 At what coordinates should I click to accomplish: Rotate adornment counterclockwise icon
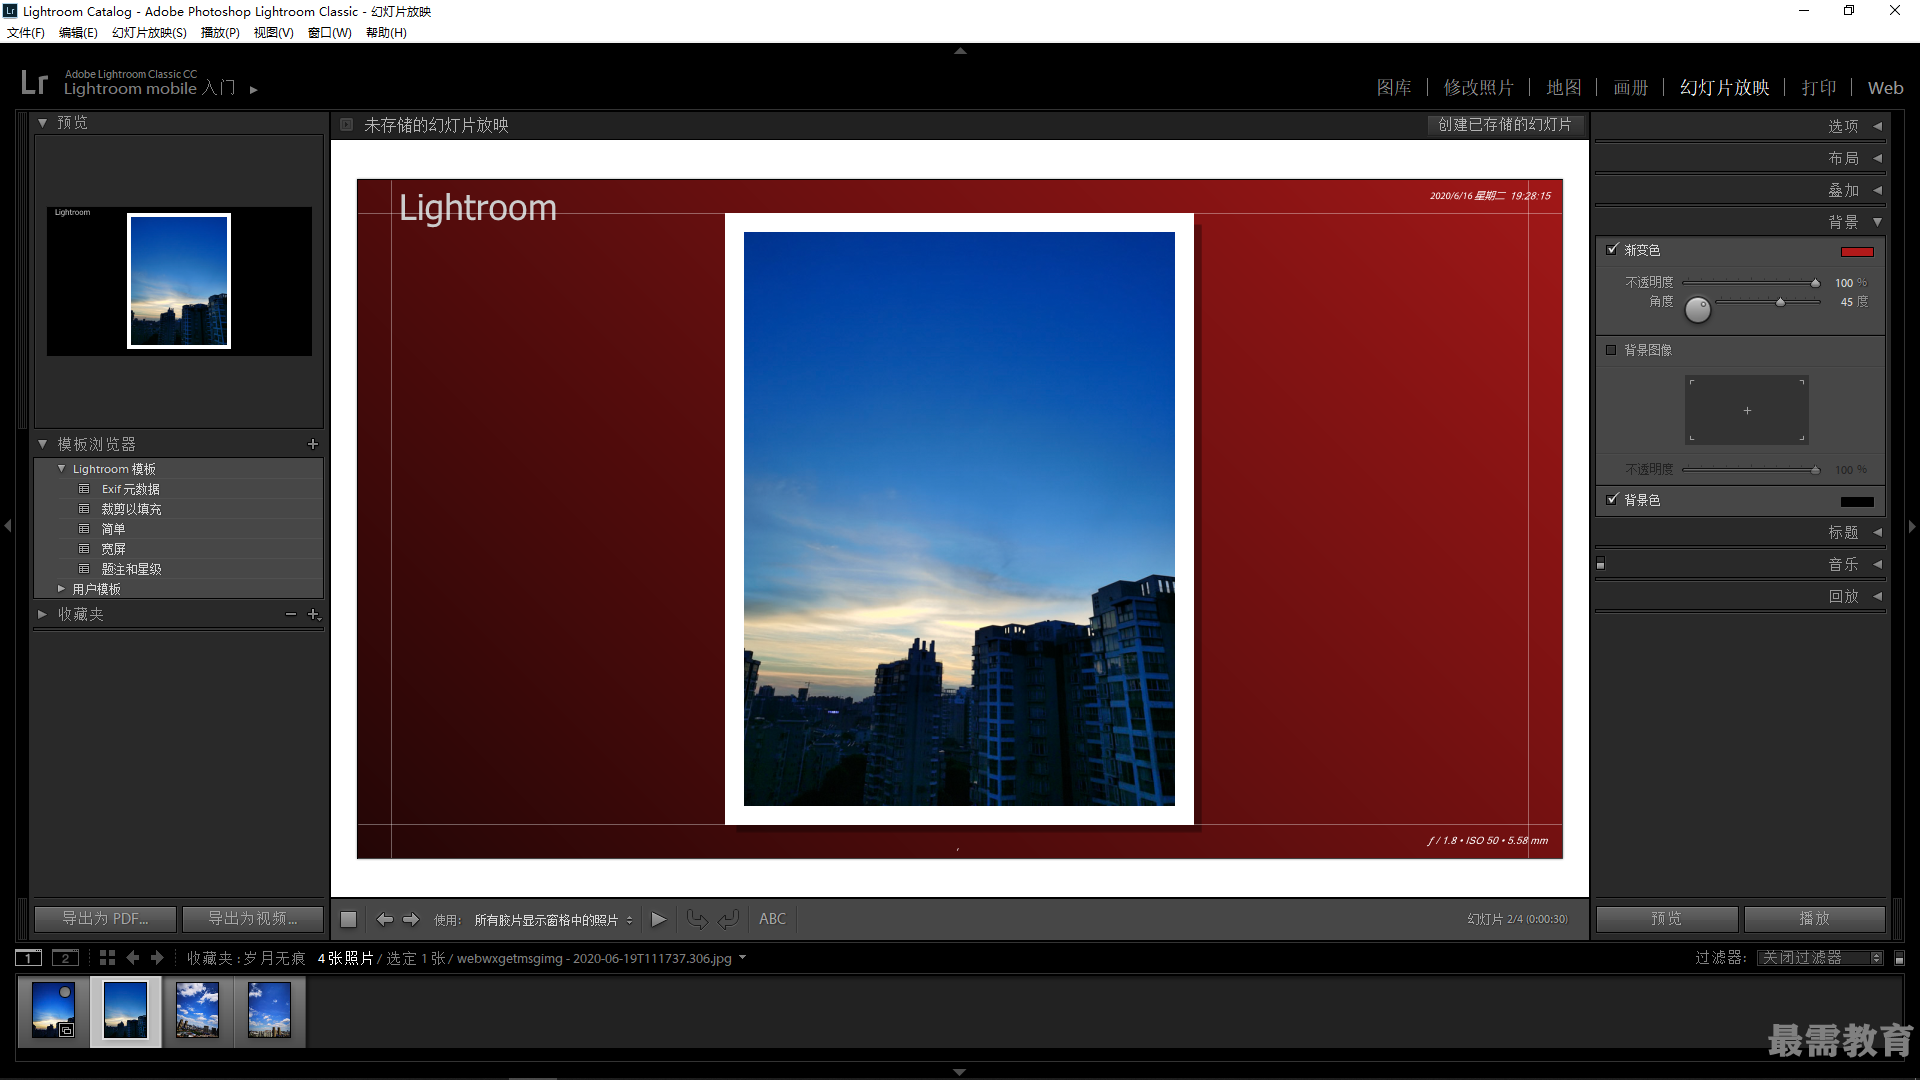(697, 919)
